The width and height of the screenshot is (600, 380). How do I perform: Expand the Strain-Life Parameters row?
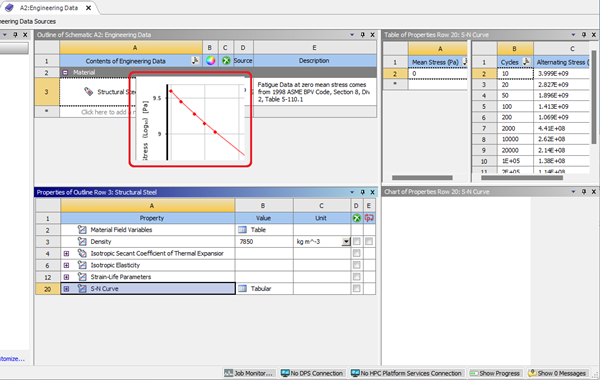coord(66,277)
